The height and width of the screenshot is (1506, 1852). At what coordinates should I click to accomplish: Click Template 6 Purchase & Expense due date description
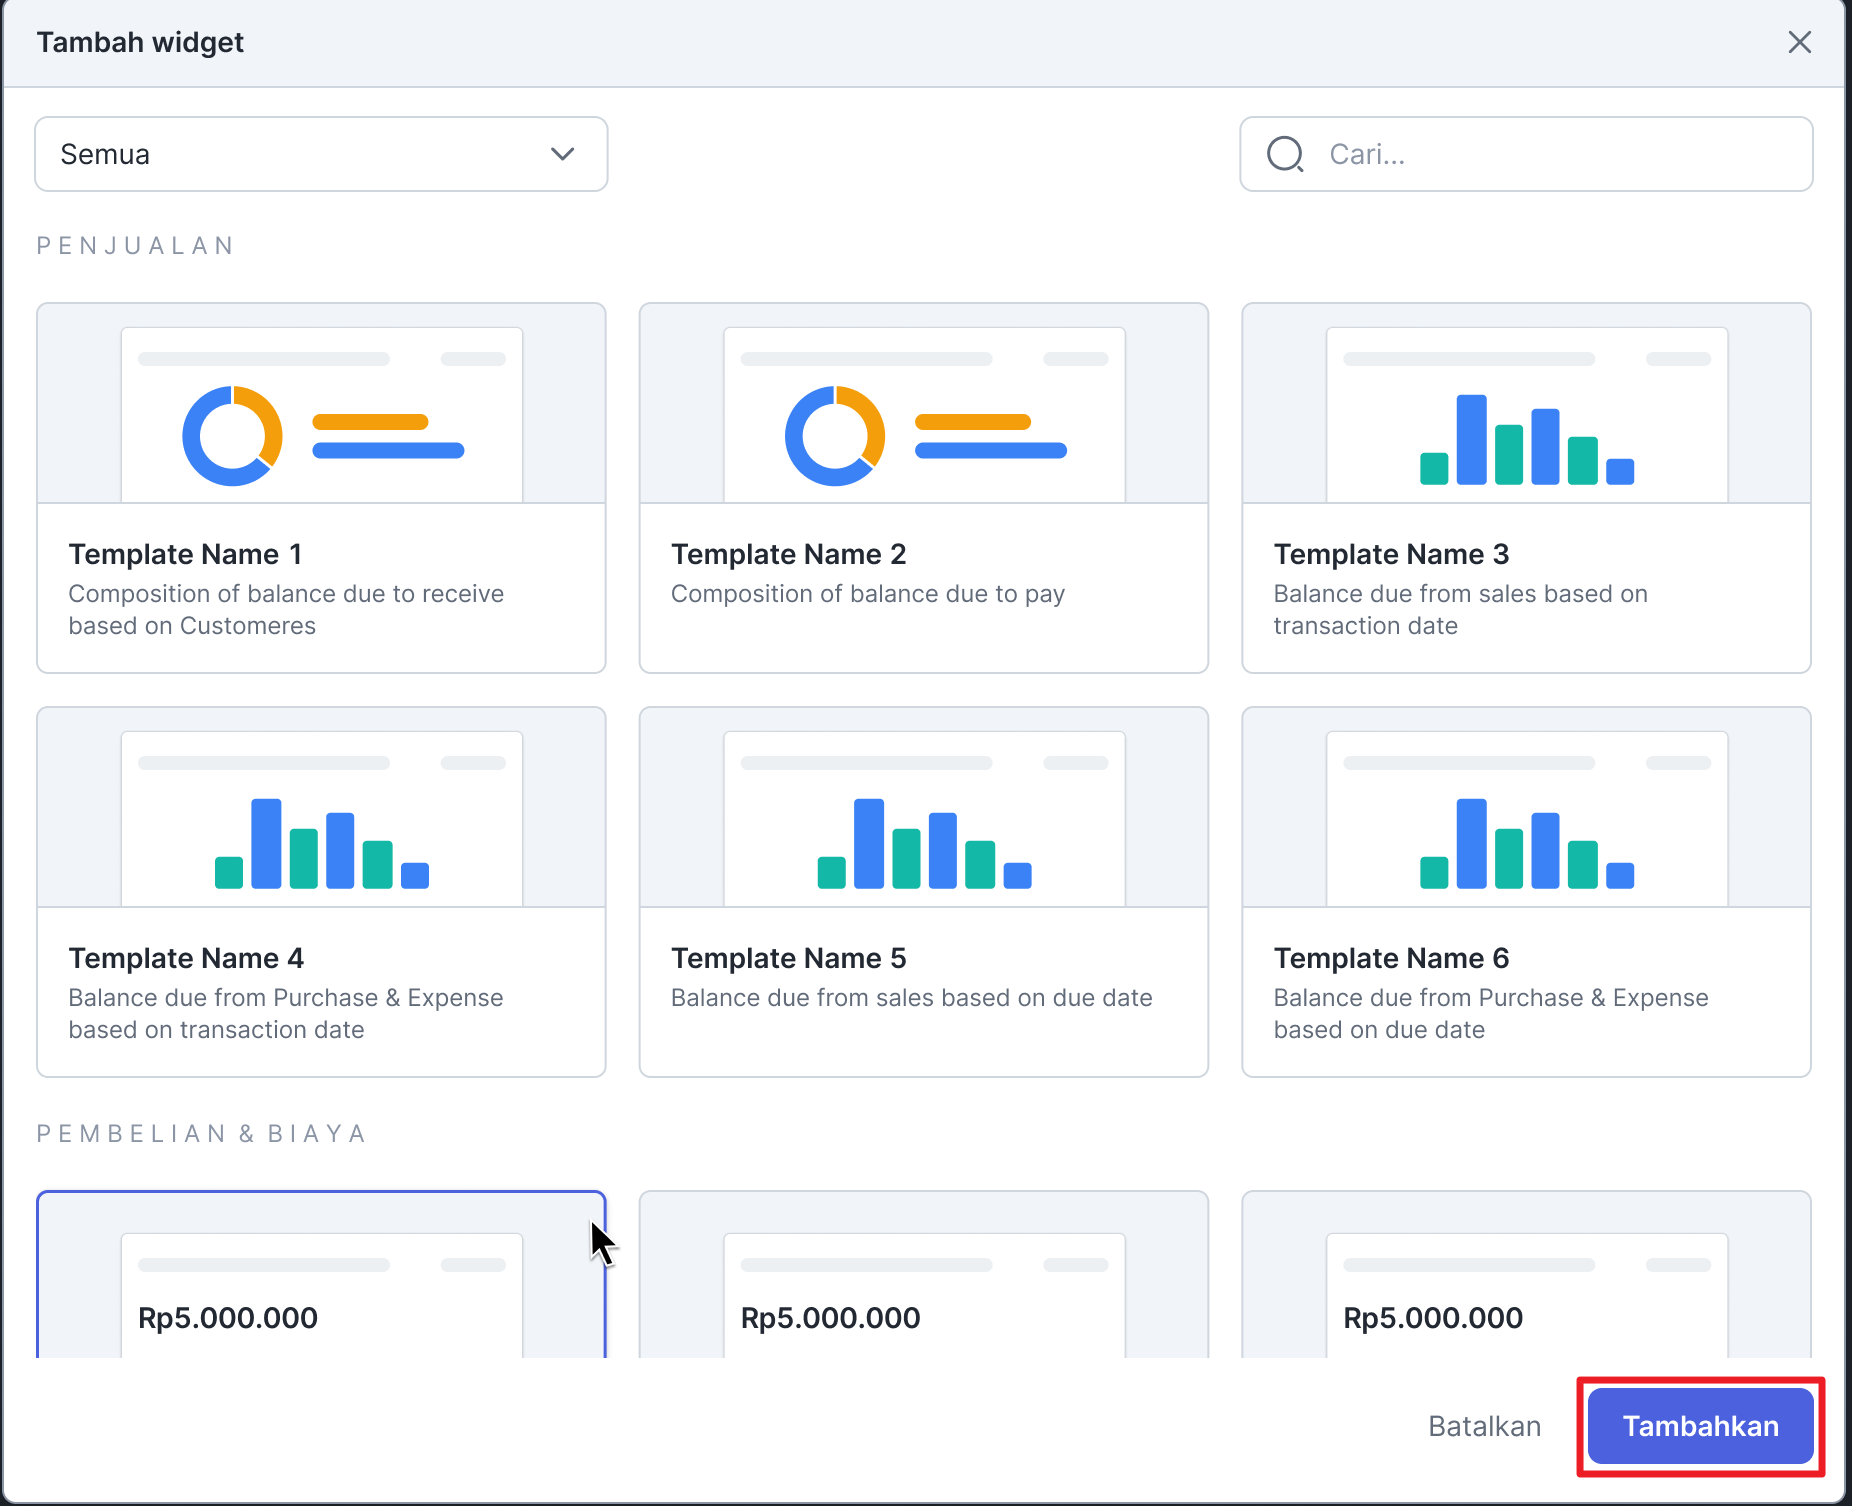click(1491, 1014)
